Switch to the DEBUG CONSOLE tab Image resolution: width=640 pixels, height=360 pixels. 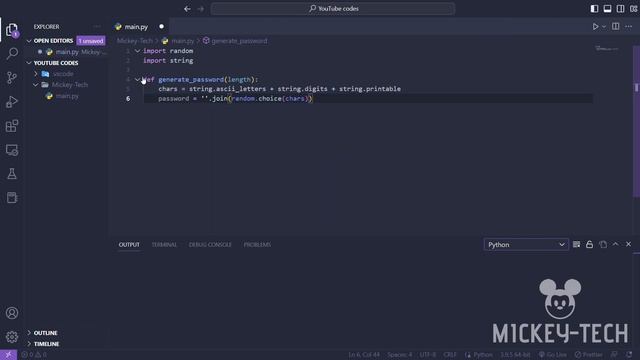(x=210, y=244)
